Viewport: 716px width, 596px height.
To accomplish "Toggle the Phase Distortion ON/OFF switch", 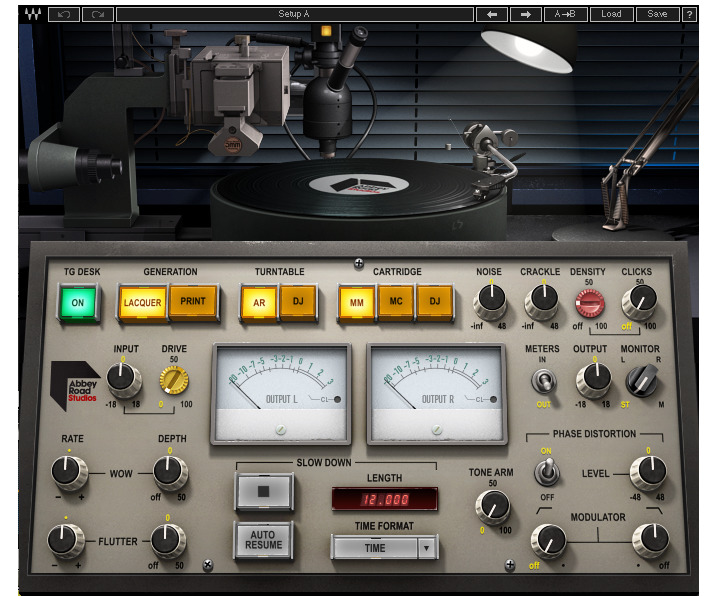I will pyautogui.click(x=546, y=473).
